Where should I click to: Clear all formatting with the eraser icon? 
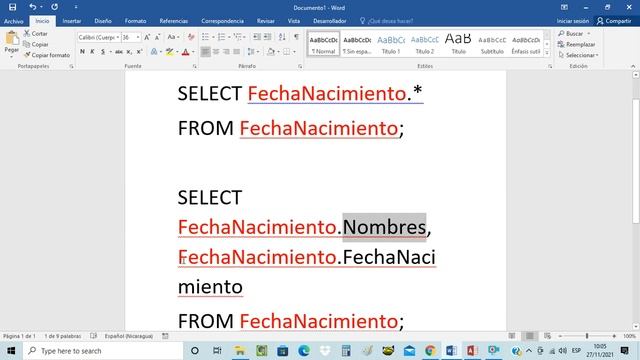click(x=191, y=37)
